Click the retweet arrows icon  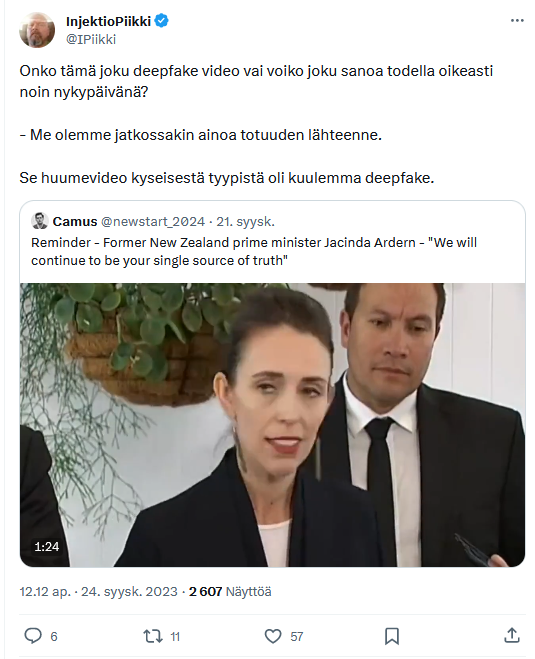point(153,636)
